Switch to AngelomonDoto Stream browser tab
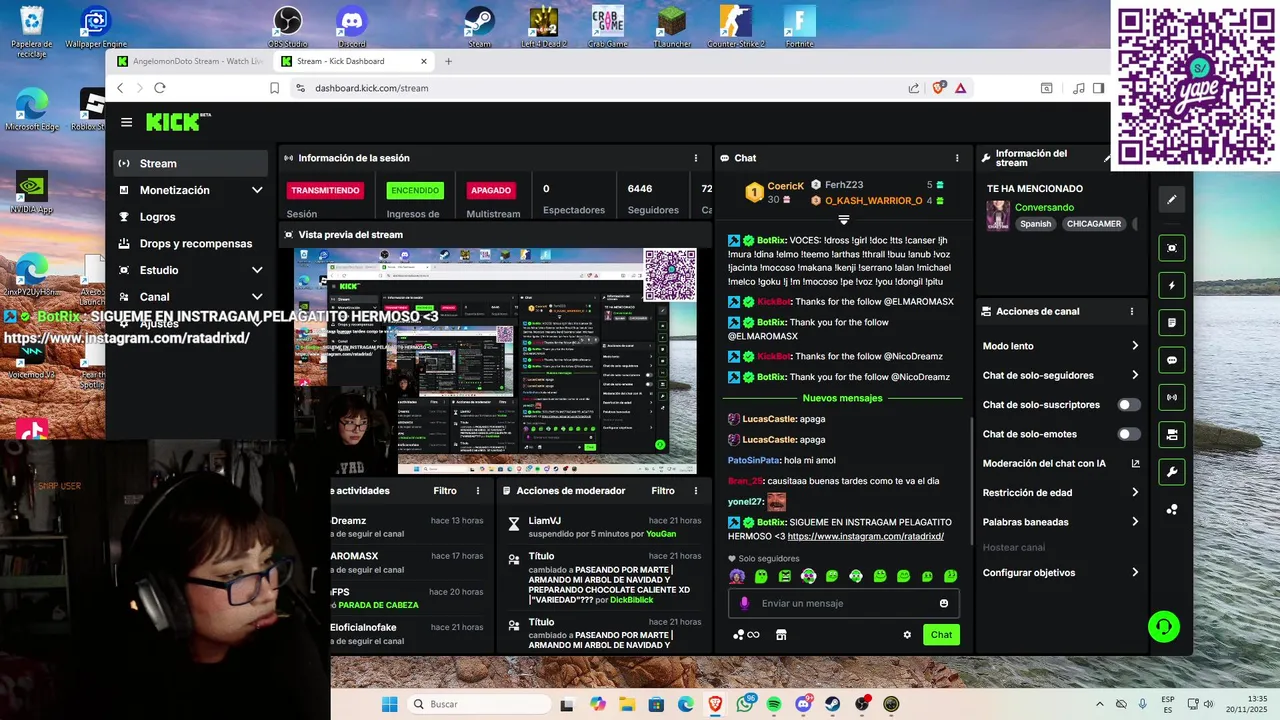This screenshot has width=1280, height=720. click(x=188, y=61)
